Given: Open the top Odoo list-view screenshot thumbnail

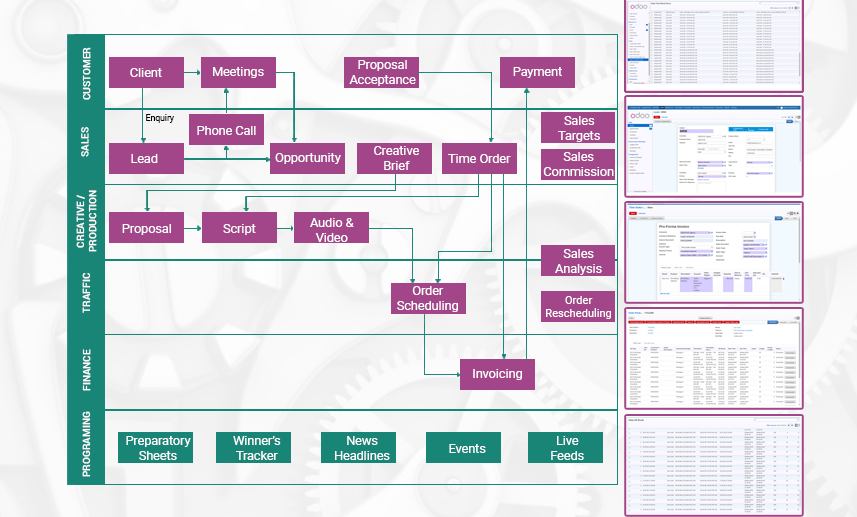Looking at the screenshot, I should [x=714, y=45].
